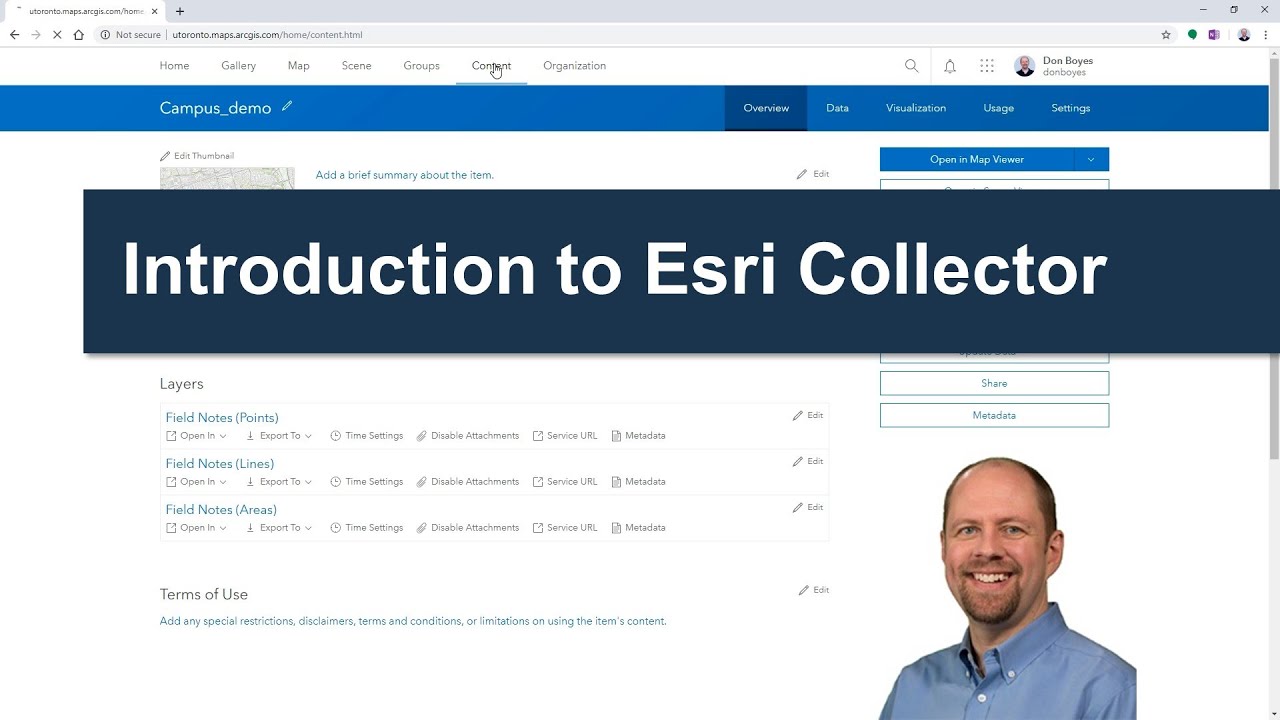Switch to the Overview tab

(x=766, y=108)
